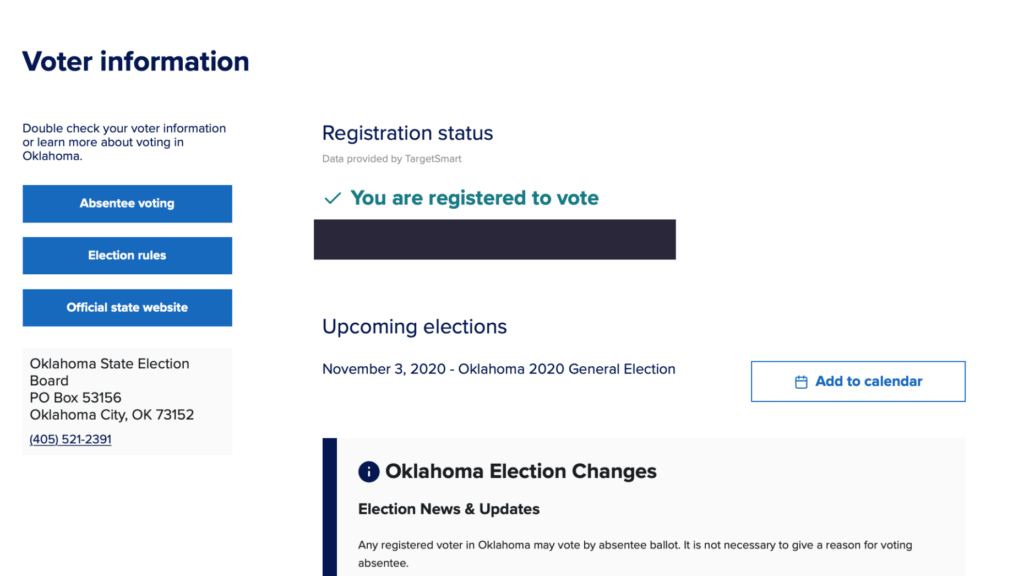Click the Oklahoma State Election Board address
This screenshot has width=1024, height=576.
coord(112,389)
